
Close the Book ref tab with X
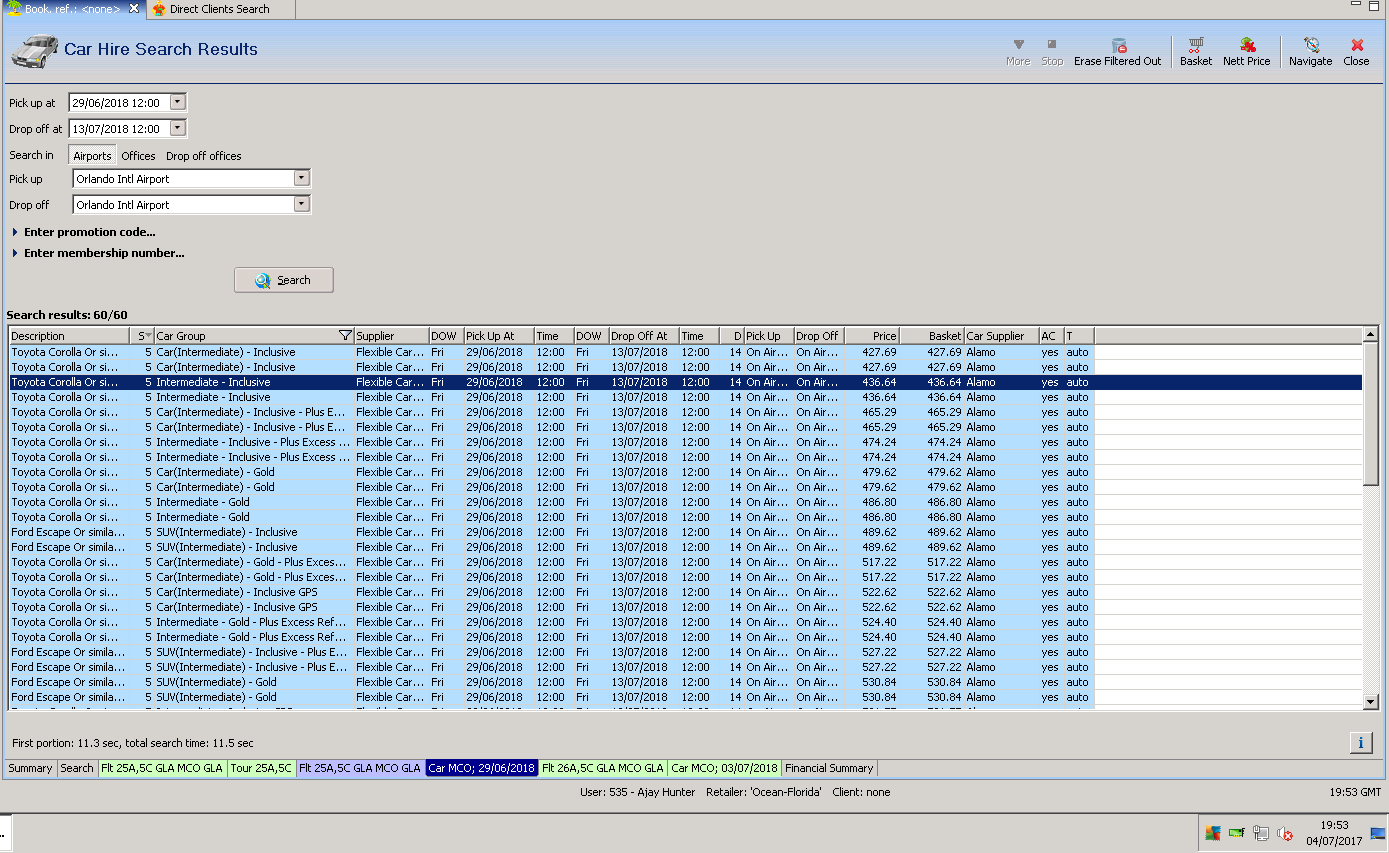click(134, 9)
